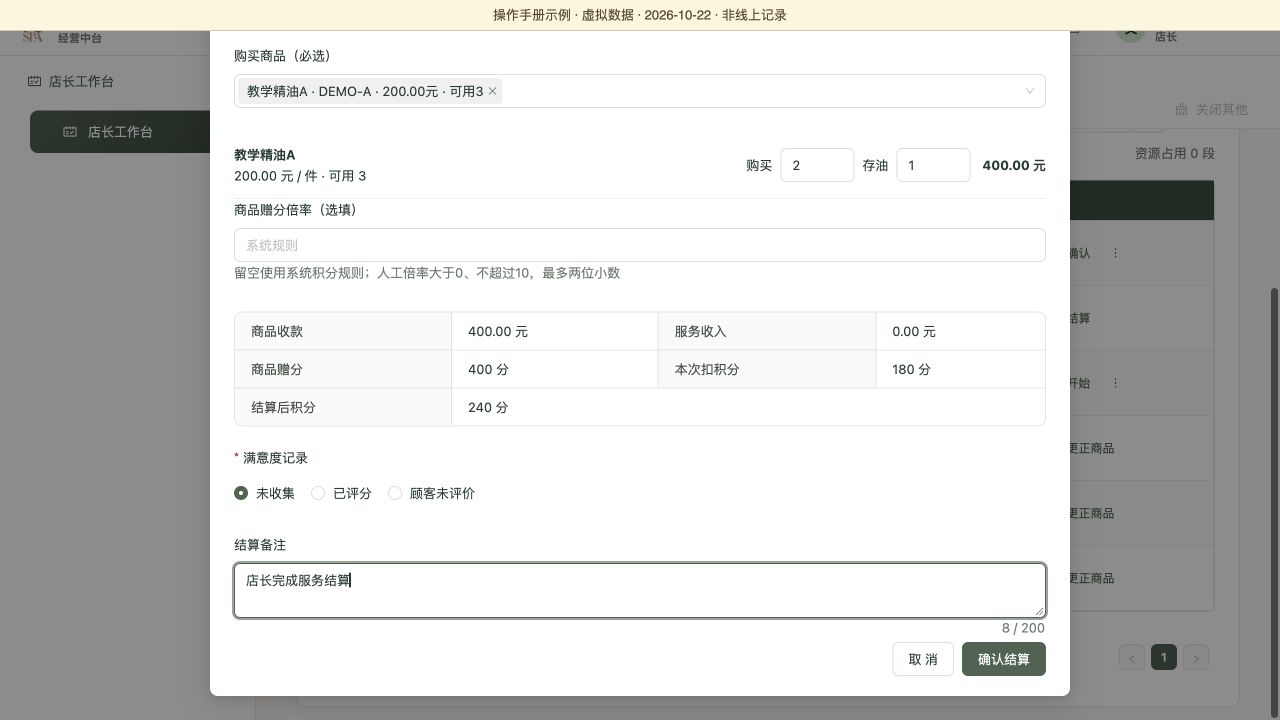Focus the 存油 quantity field
The width and height of the screenshot is (1280, 720).
click(x=933, y=165)
